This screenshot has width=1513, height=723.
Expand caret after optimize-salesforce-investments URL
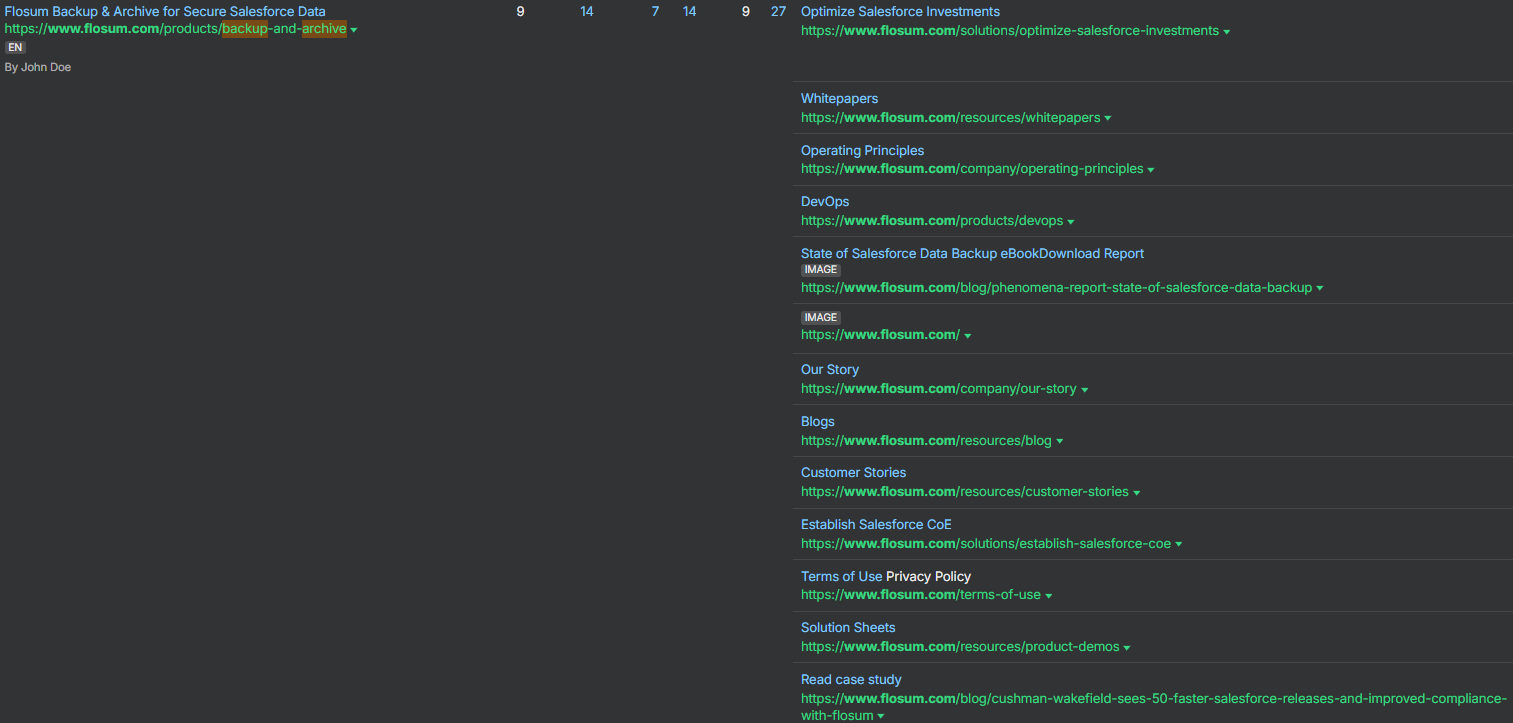pyautogui.click(x=1227, y=32)
